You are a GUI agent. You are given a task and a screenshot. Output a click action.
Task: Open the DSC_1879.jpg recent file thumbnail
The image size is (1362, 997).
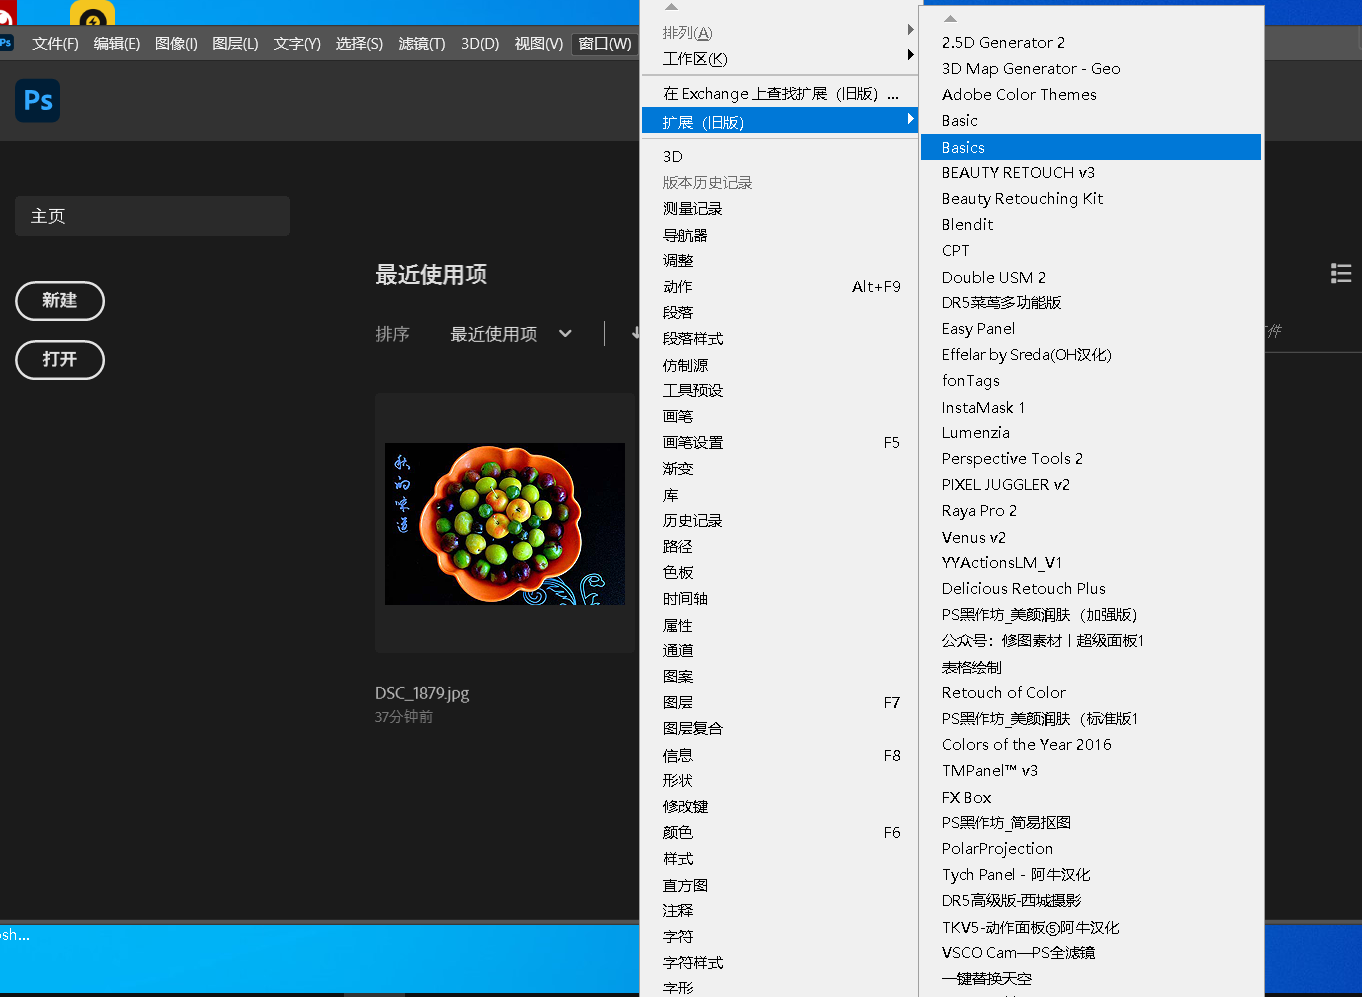click(x=505, y=524)
